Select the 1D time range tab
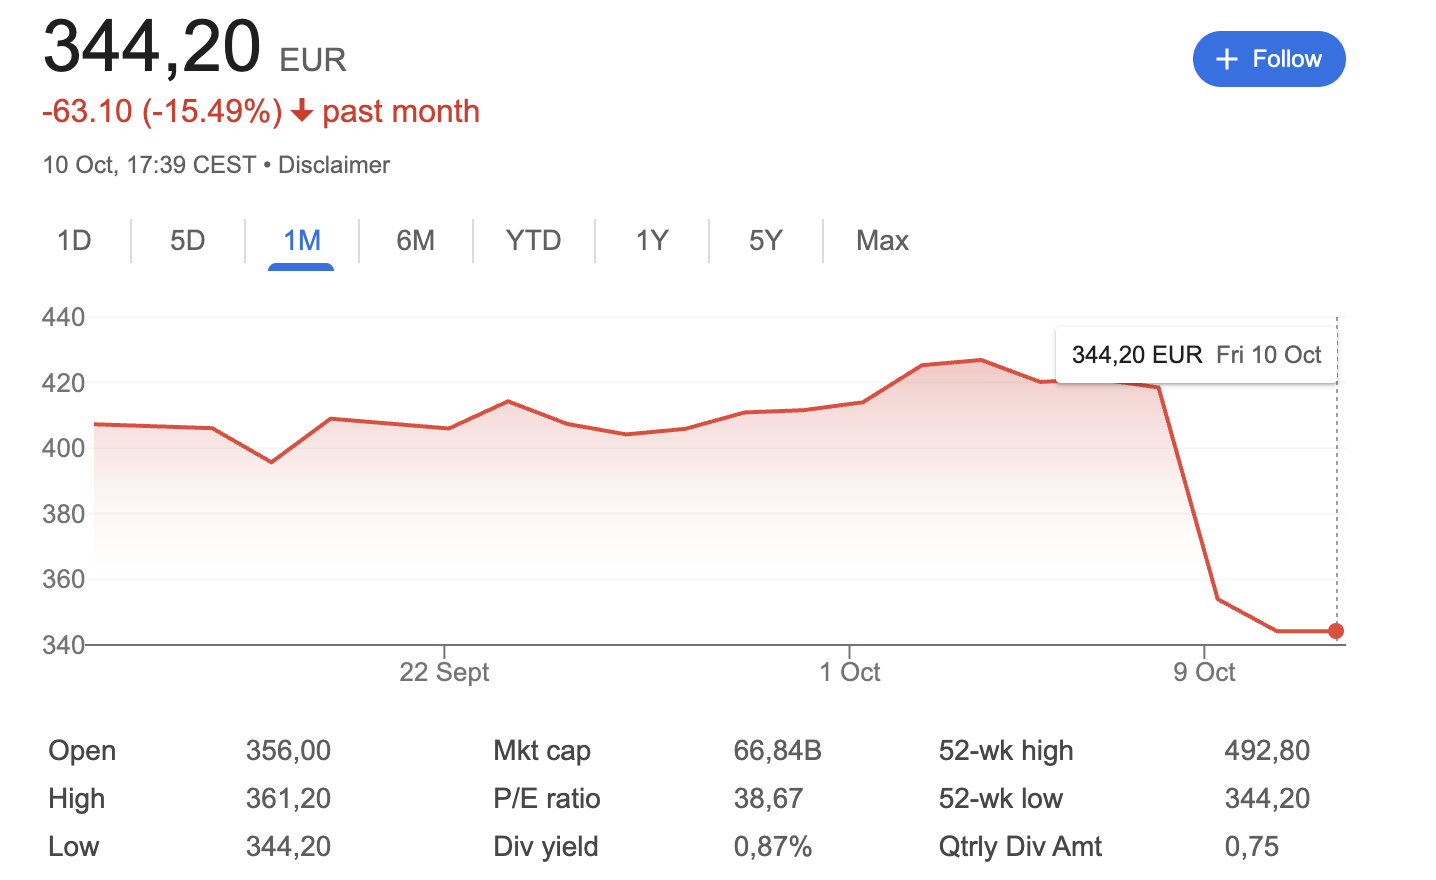The height and width of the screenshot is (880, 1436). [74, 241]
